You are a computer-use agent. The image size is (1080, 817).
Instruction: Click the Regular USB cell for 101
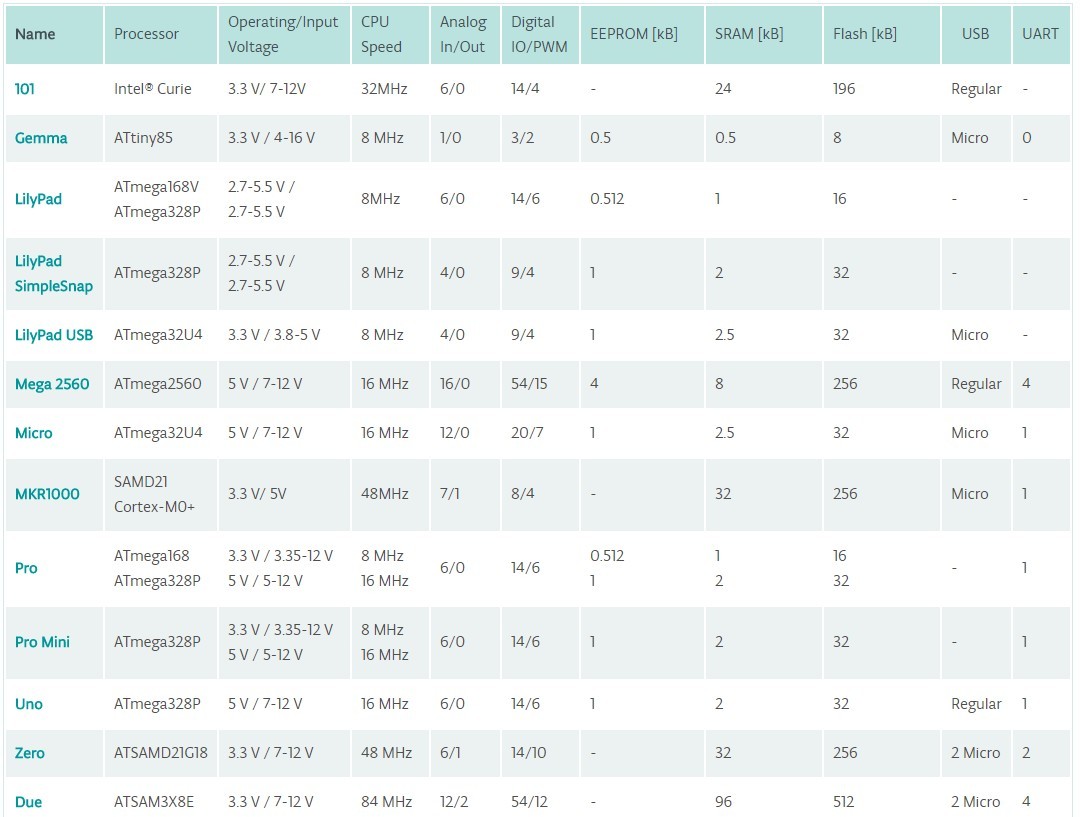pos(976,89)
